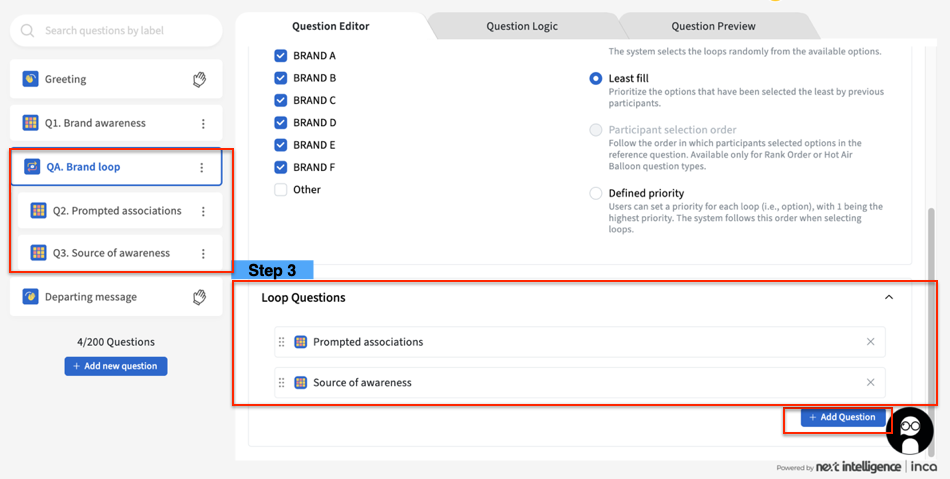Select the Defined priority radio option
The height and width of the screenshot is (479, 950).
[596, 193]
